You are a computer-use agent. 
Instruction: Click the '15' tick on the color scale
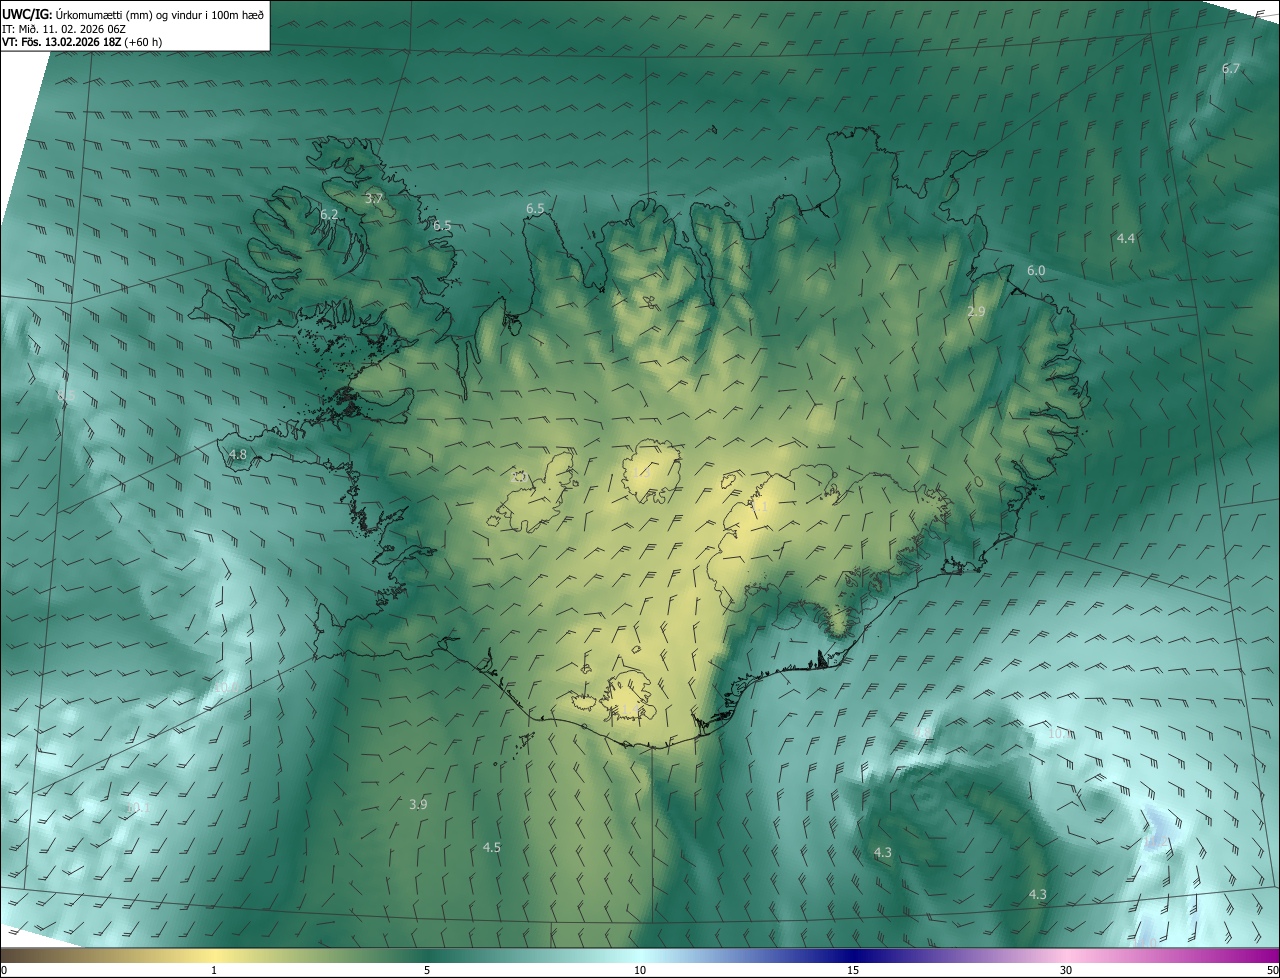coord(853,970)
